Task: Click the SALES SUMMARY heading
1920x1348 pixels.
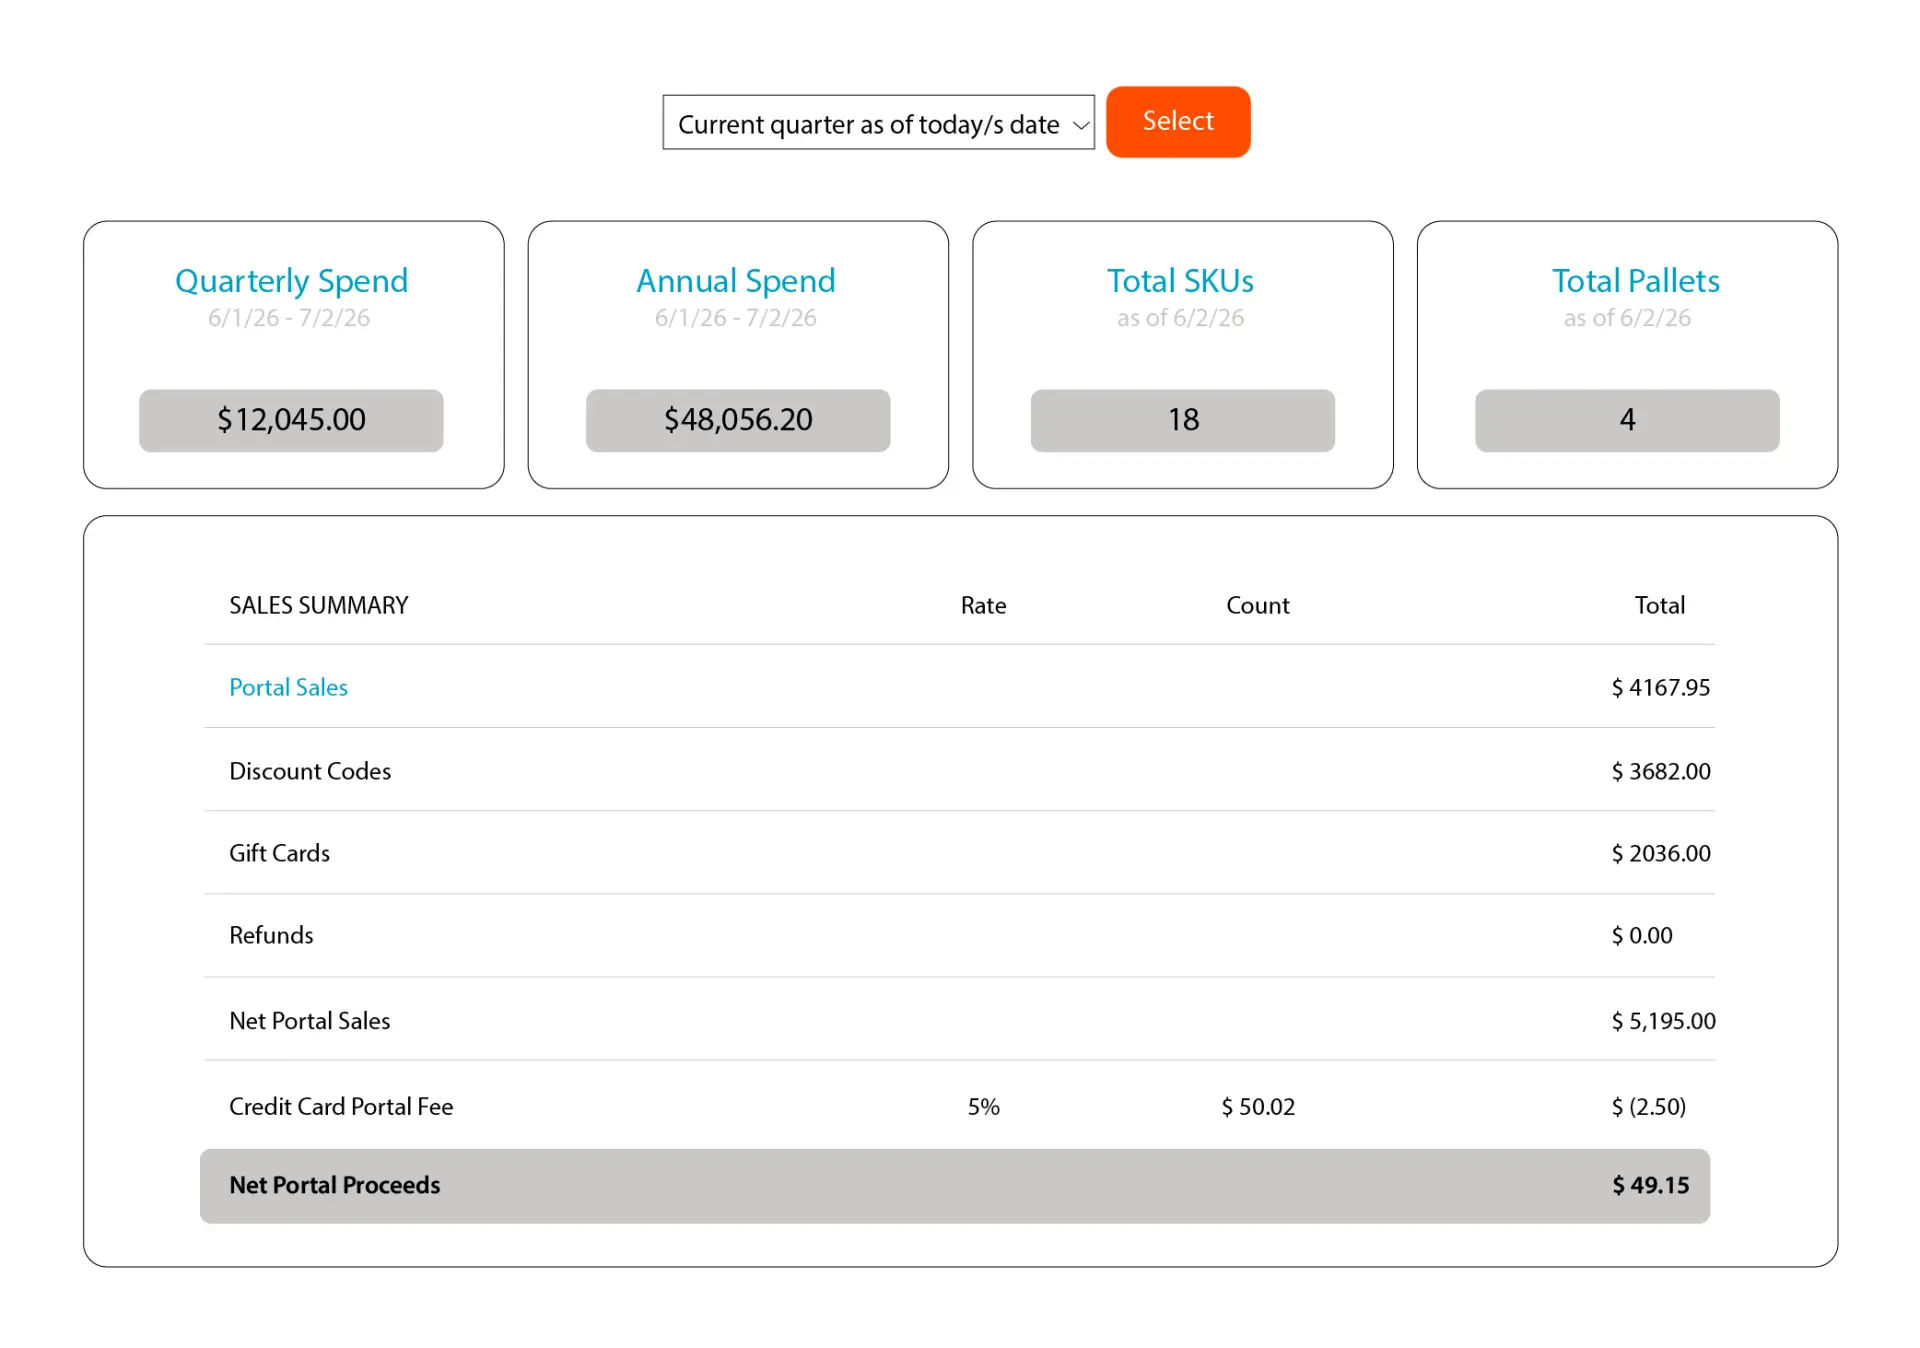Action: tap(319, 605)
